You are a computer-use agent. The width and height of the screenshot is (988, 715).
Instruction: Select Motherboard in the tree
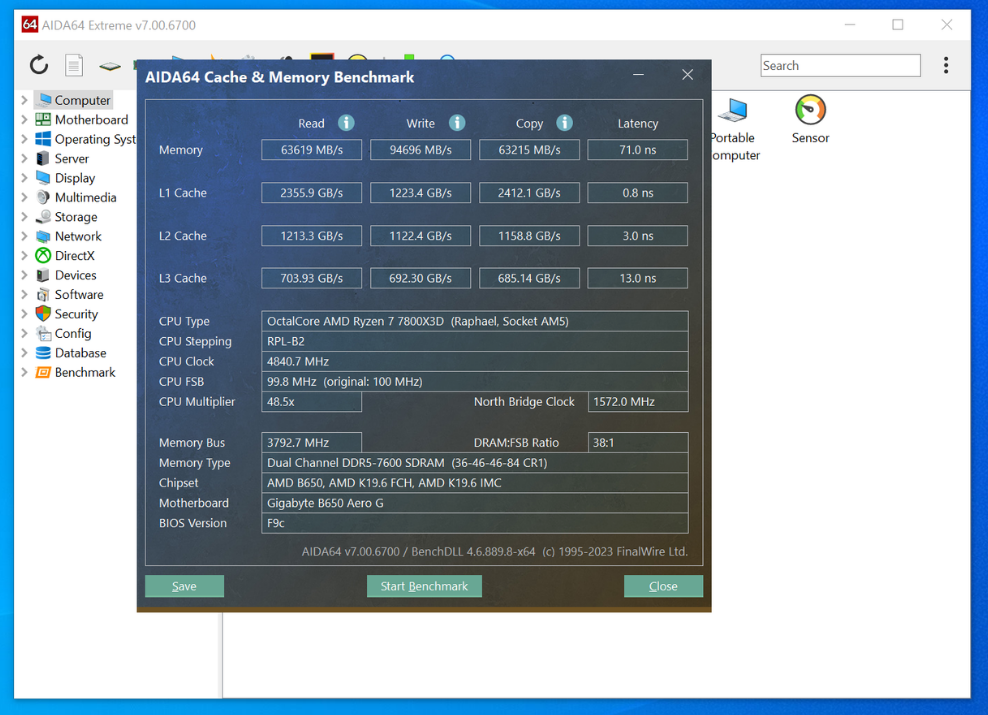tap(91, 120)
